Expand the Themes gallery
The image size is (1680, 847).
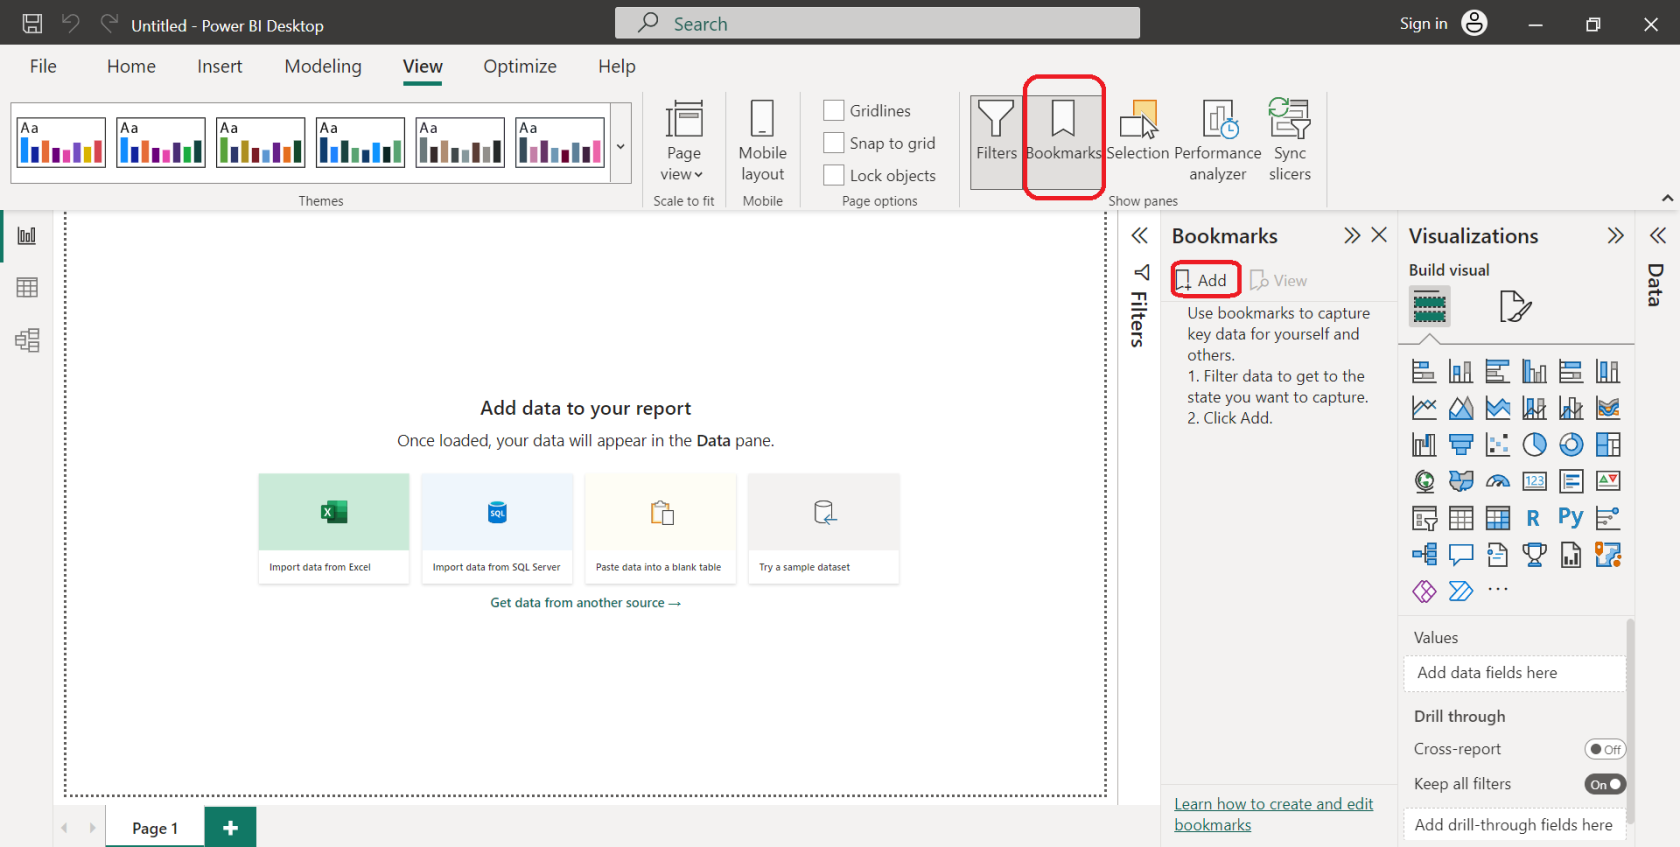click(620, 146)
